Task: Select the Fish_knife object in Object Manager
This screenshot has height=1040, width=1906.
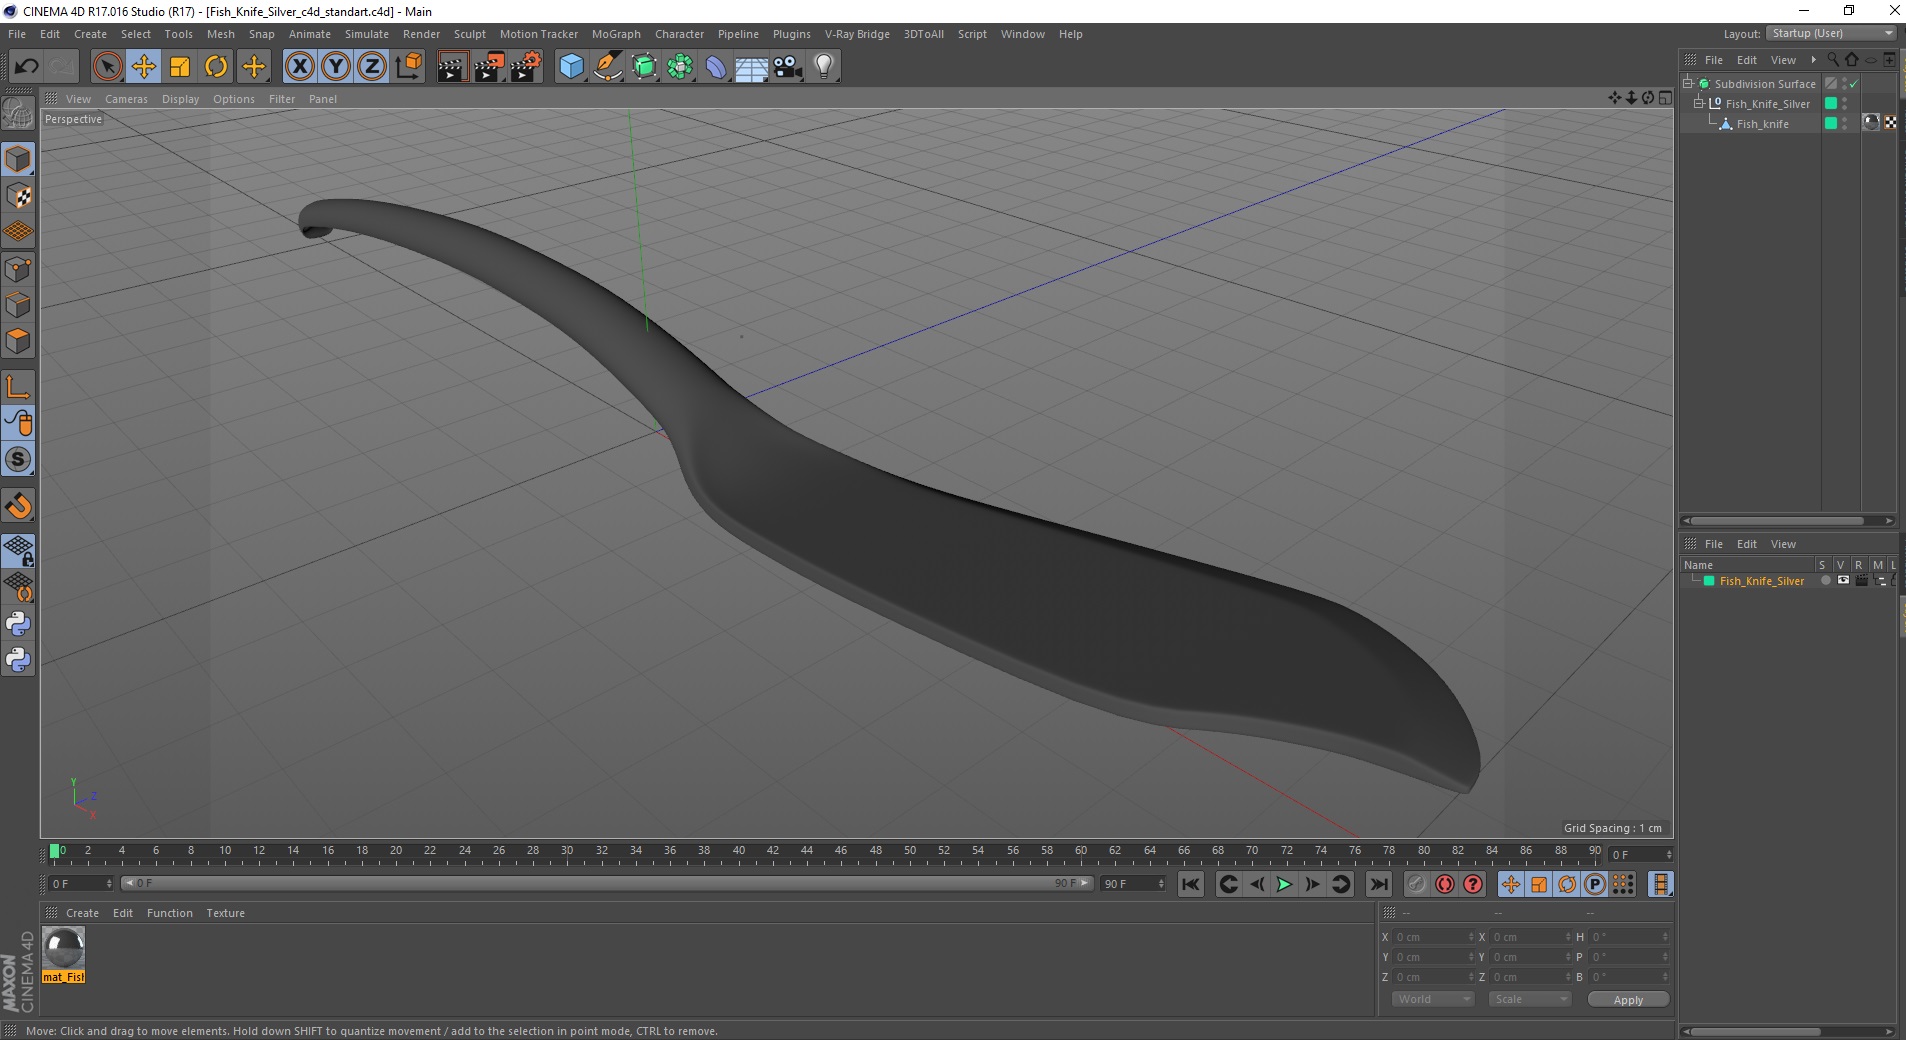Action: pyautogui.click(x=1762, y=124)
